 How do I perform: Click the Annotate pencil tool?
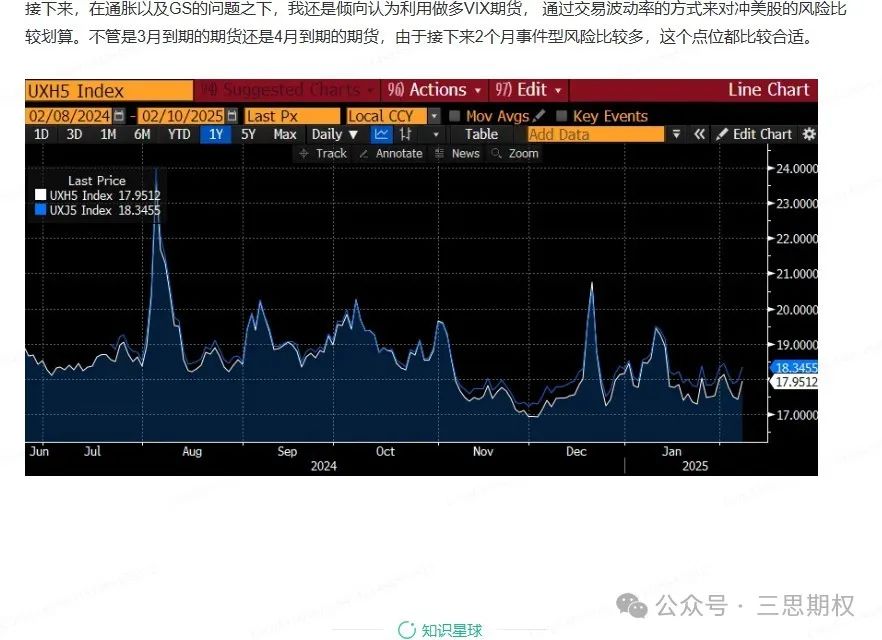(x=390, y=154)
